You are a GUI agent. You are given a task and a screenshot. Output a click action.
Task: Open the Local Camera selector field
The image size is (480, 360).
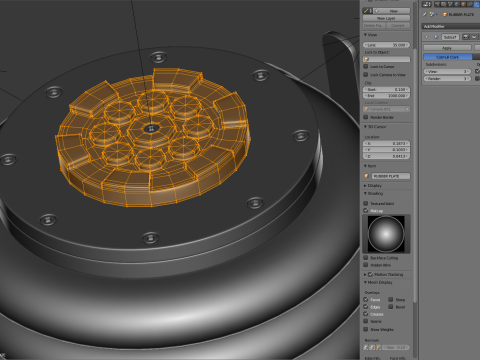tap(386, 109)
